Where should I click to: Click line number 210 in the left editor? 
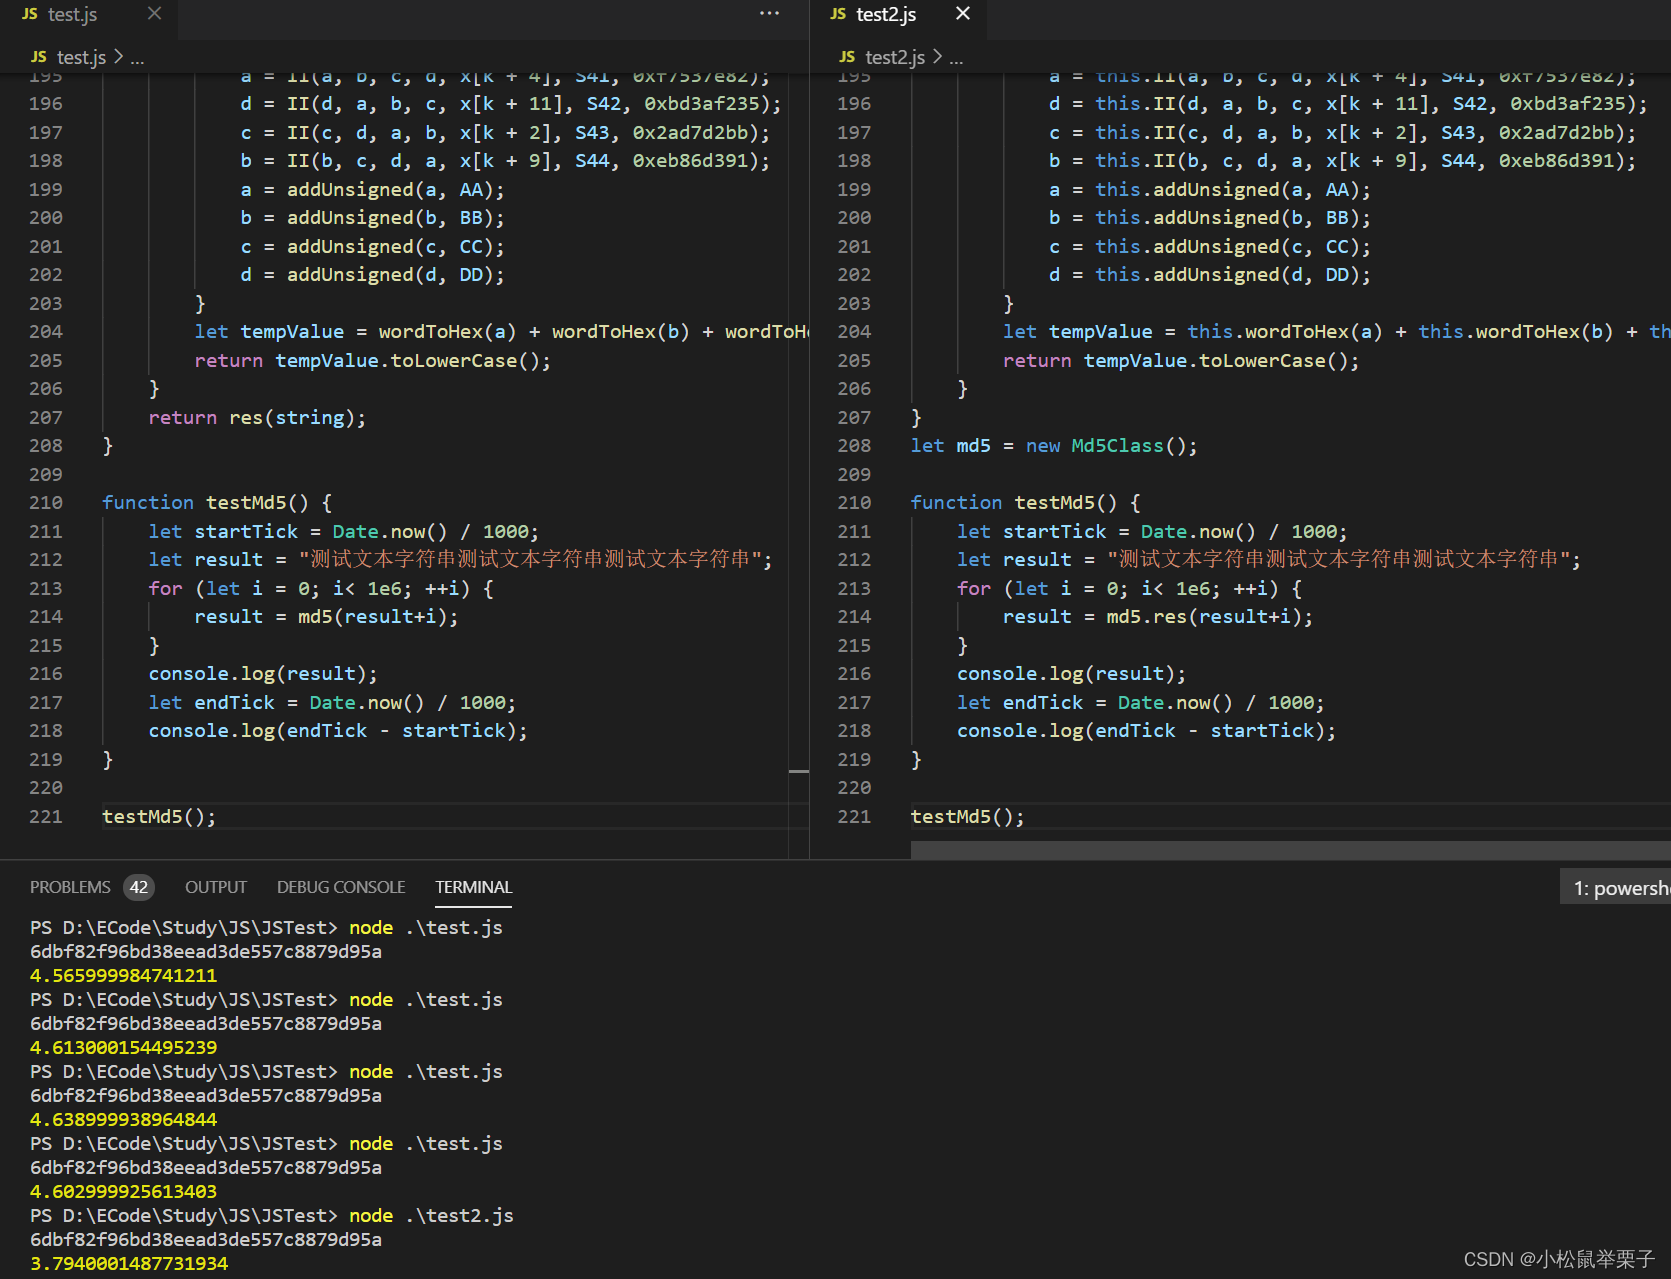(45, 502)
